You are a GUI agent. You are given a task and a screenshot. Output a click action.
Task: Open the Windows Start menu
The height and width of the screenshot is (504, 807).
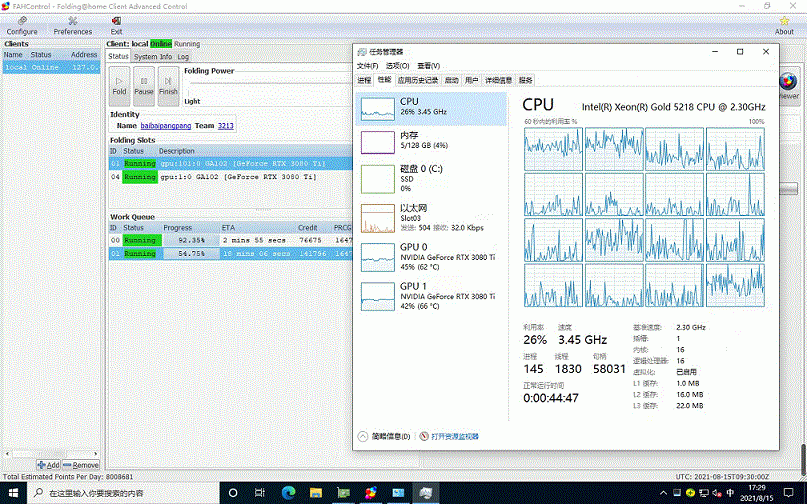tap(13, 493)
